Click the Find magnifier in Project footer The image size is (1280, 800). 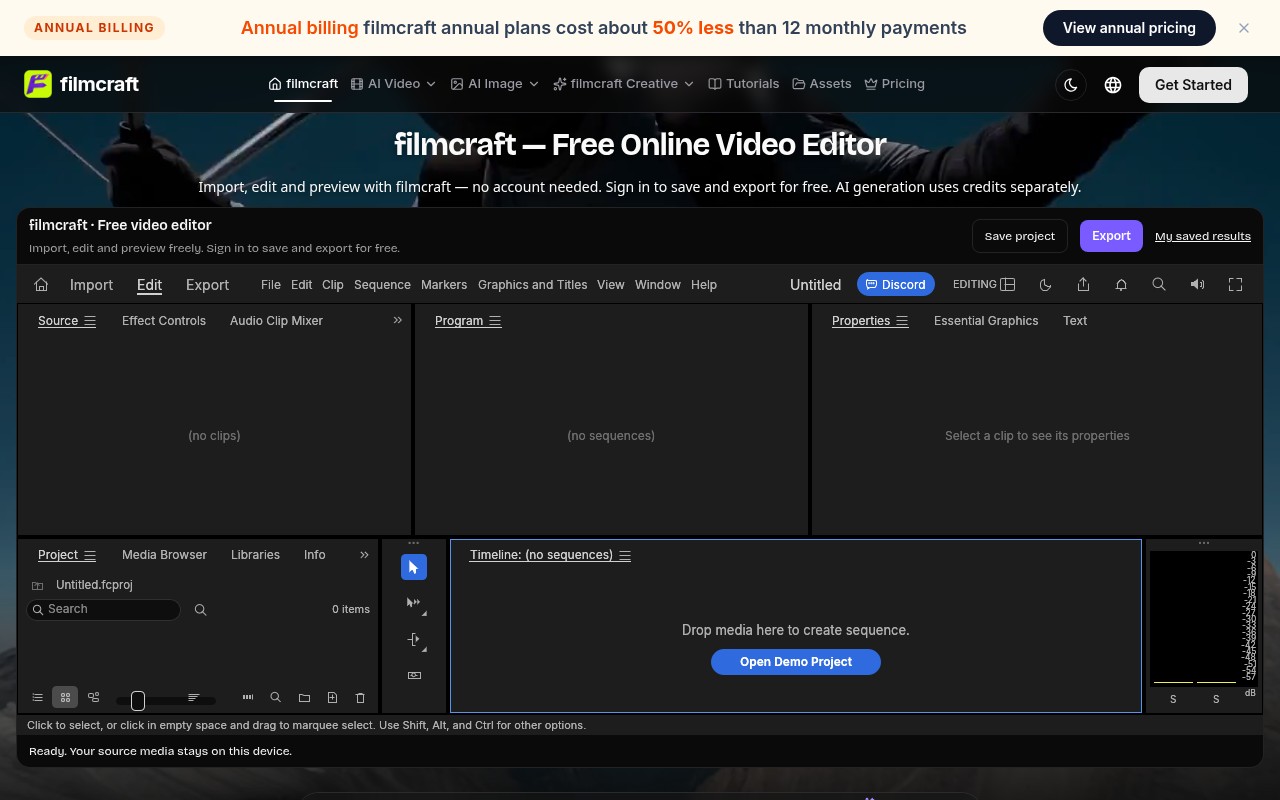tap(276, 697)
